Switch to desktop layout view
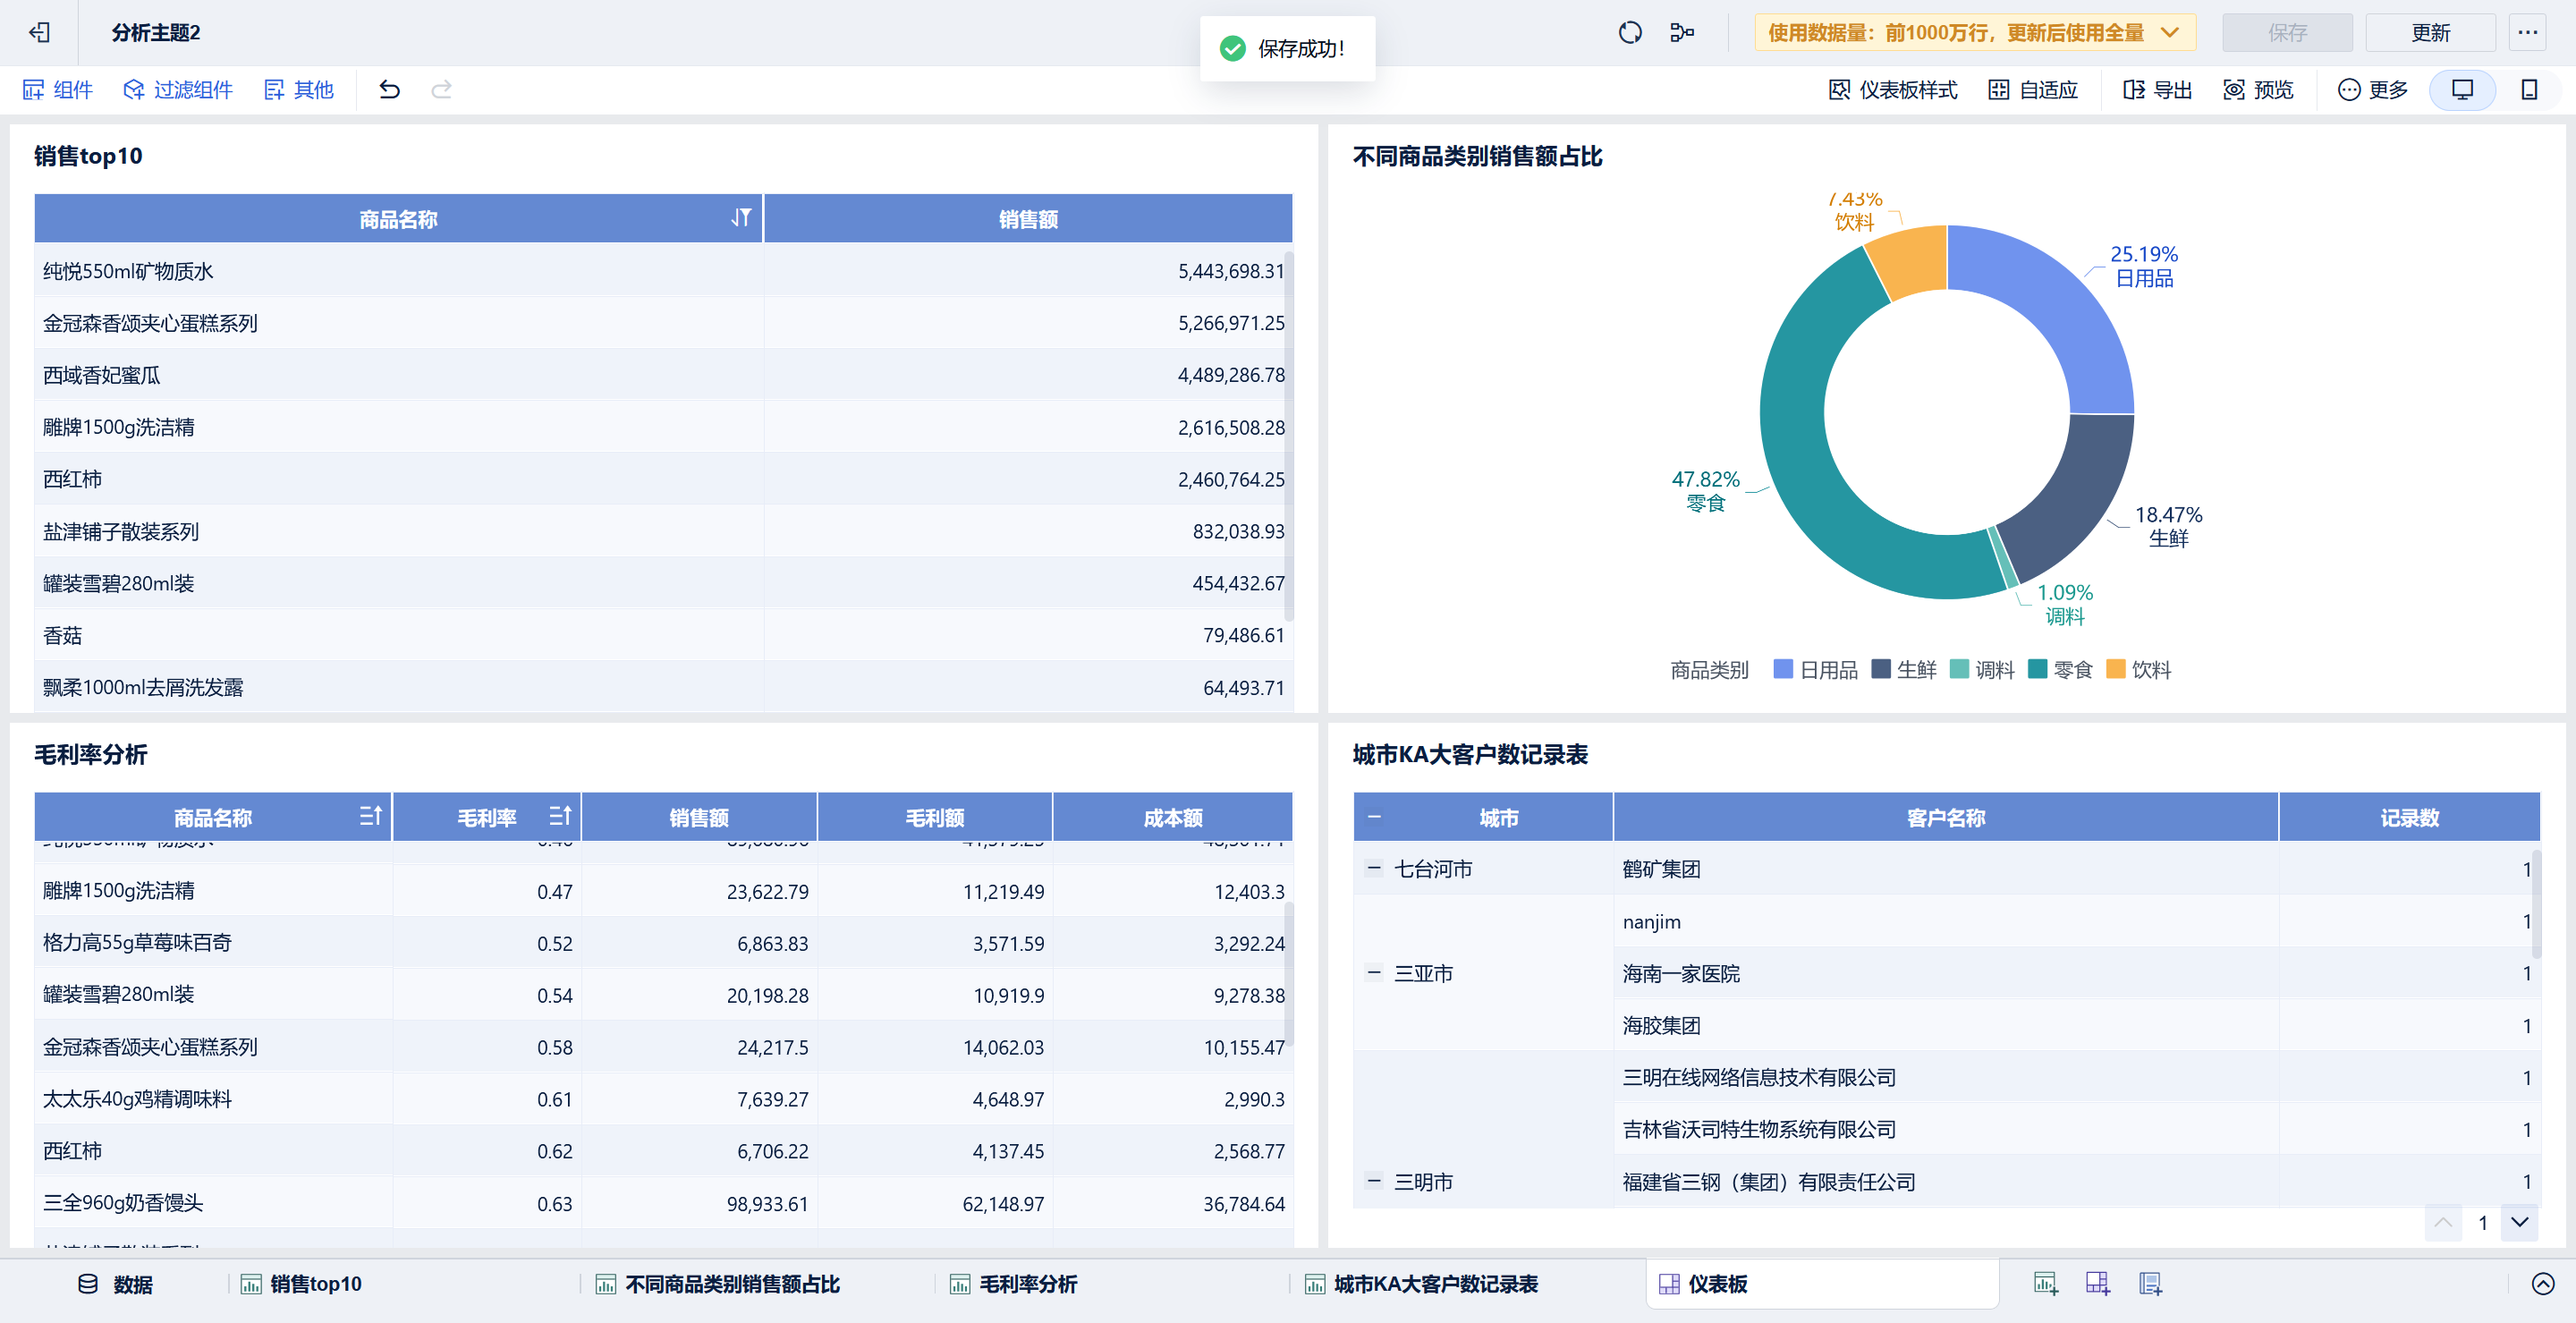This screenshot has width=2576, height=1323. [2462, 90]
